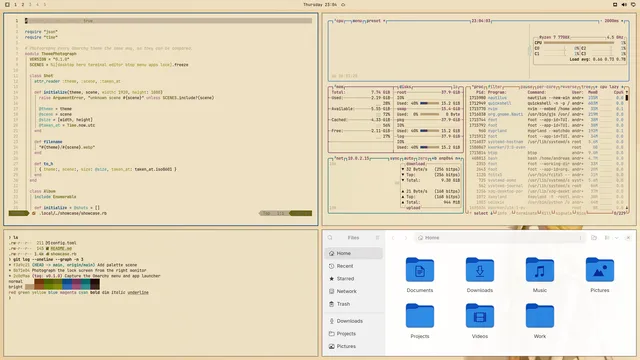The height and width of the screenshot is (360, 640).
Task: Switch to workspace 3 in the top bar
Action: point(30,4)
